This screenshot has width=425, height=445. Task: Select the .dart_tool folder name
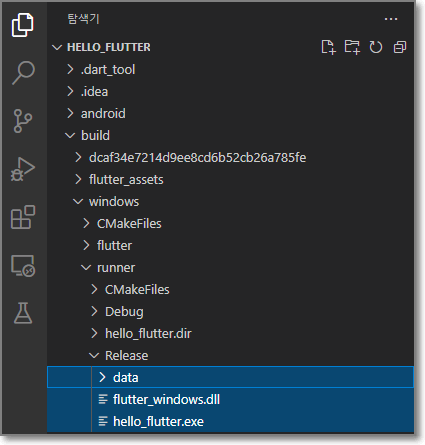pyautogui.click(x=108, y=70)
